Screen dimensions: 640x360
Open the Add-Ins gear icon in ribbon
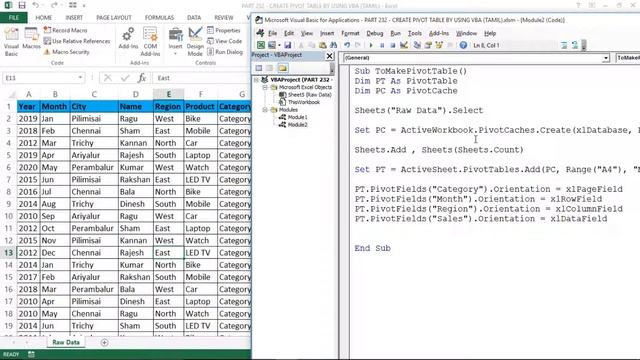128,38
